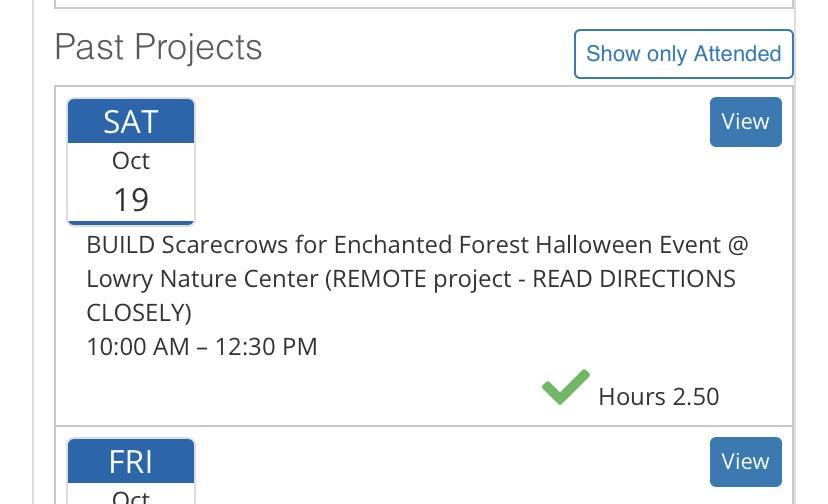This screenshot has width=828, height=504.
Task: Toggle the Show only Attended filter
Action: (683, 53)
